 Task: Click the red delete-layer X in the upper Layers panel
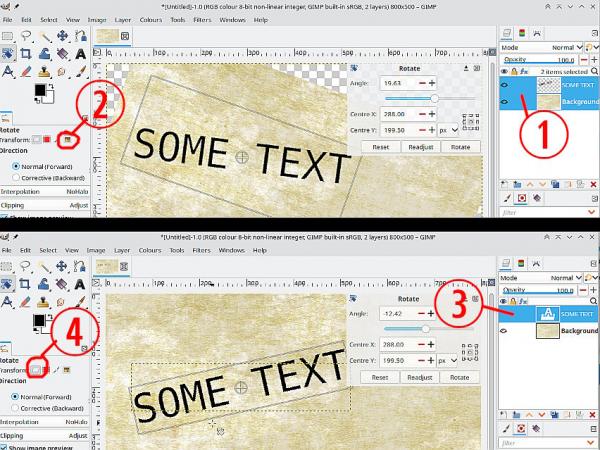(593, 185)
